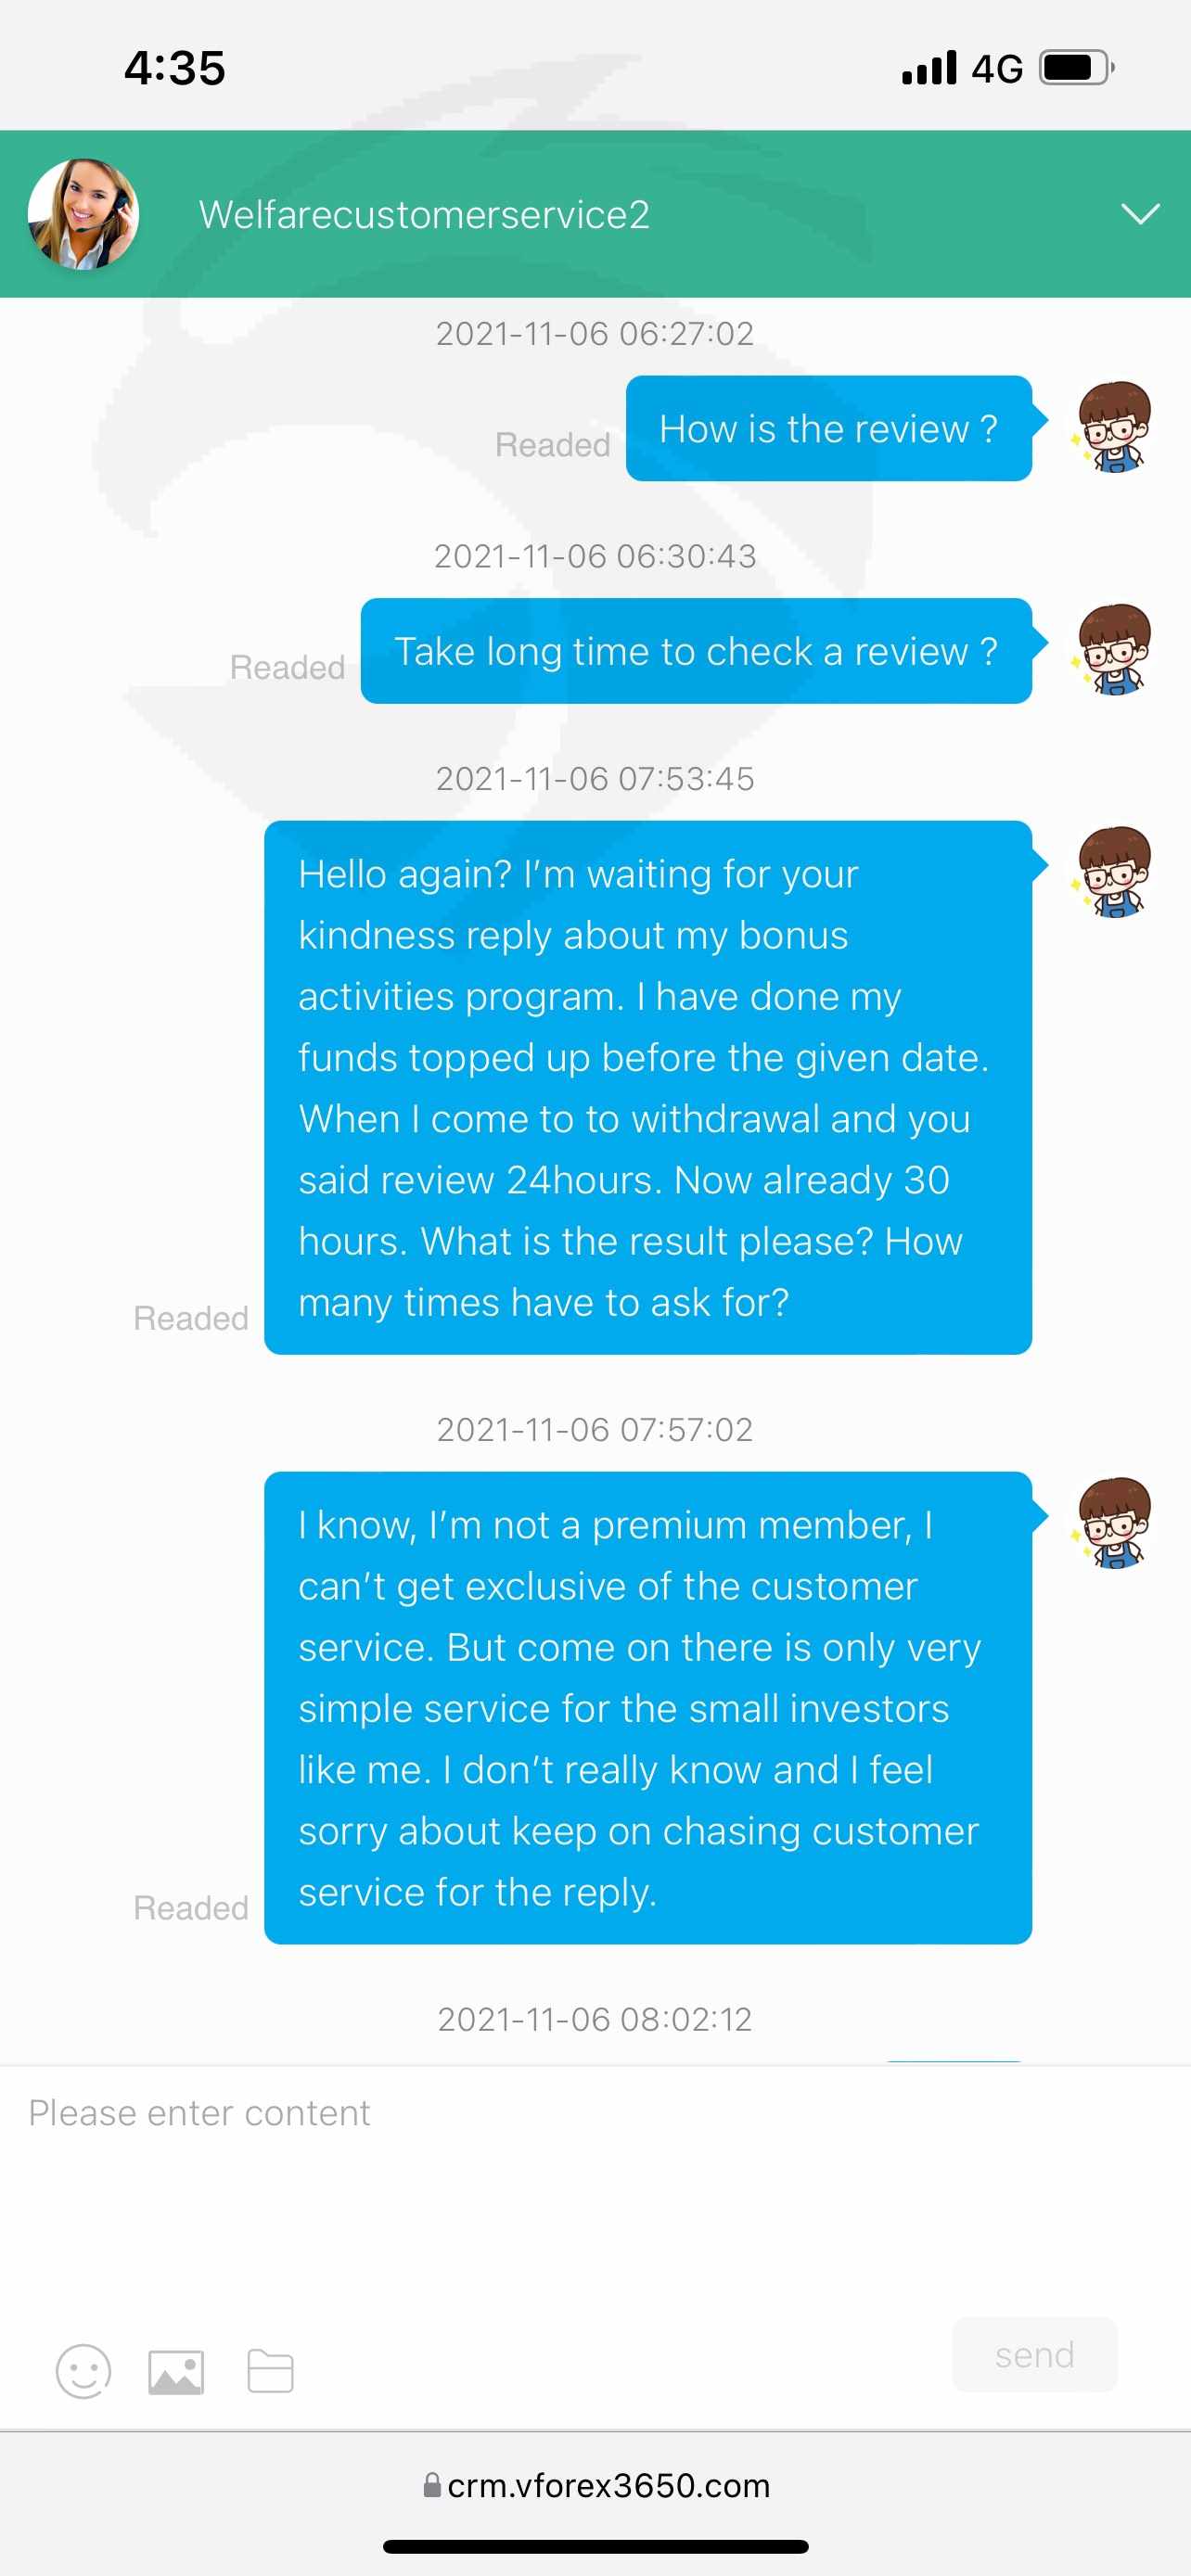Tap 'Take long time to check a review' bubble
The width and height of the screenshot is (1191, 2576).
(696, 651)
